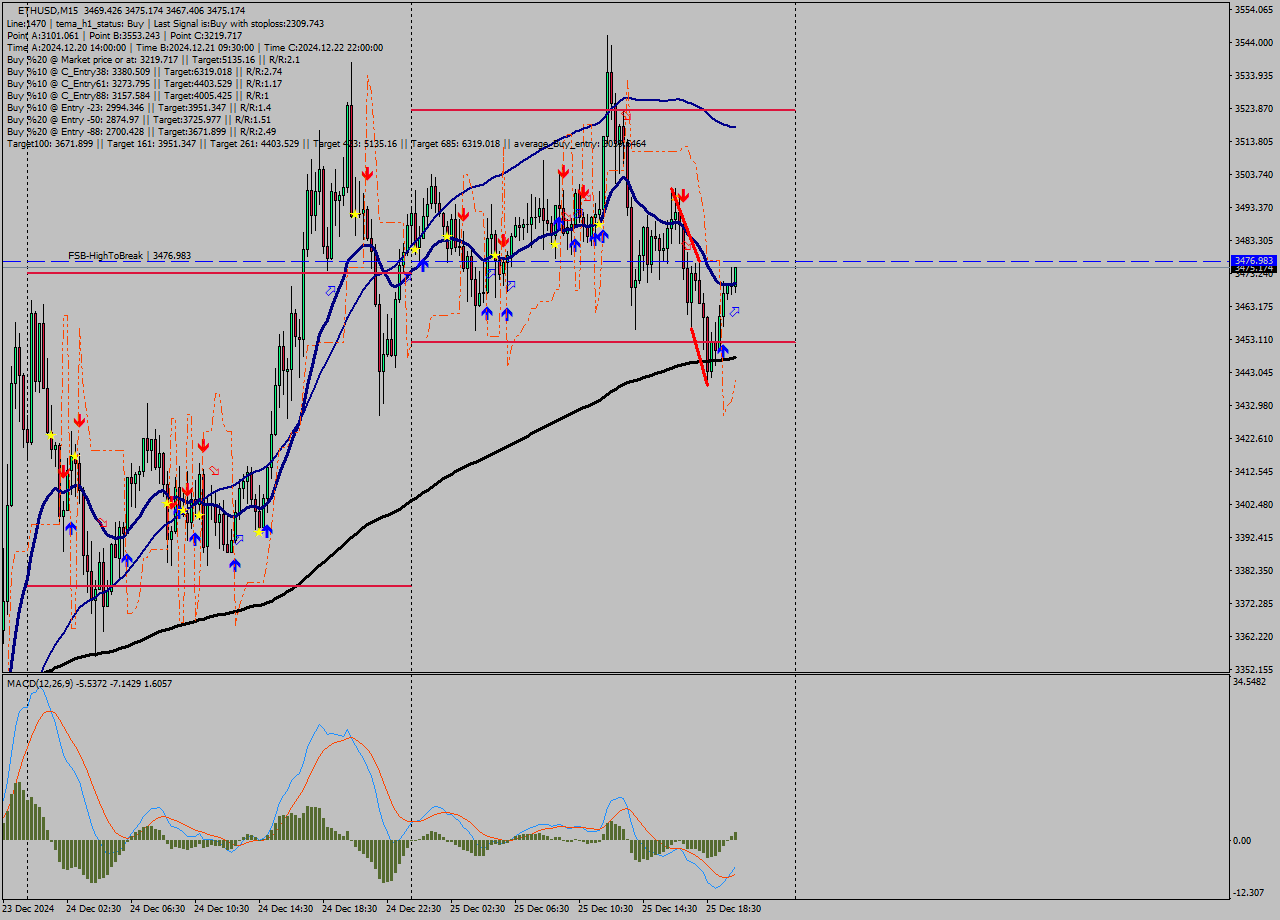Viewport: 1280px width, 920px height.
Task: Click the MACD 0.00 level label
Action: 1242,840
